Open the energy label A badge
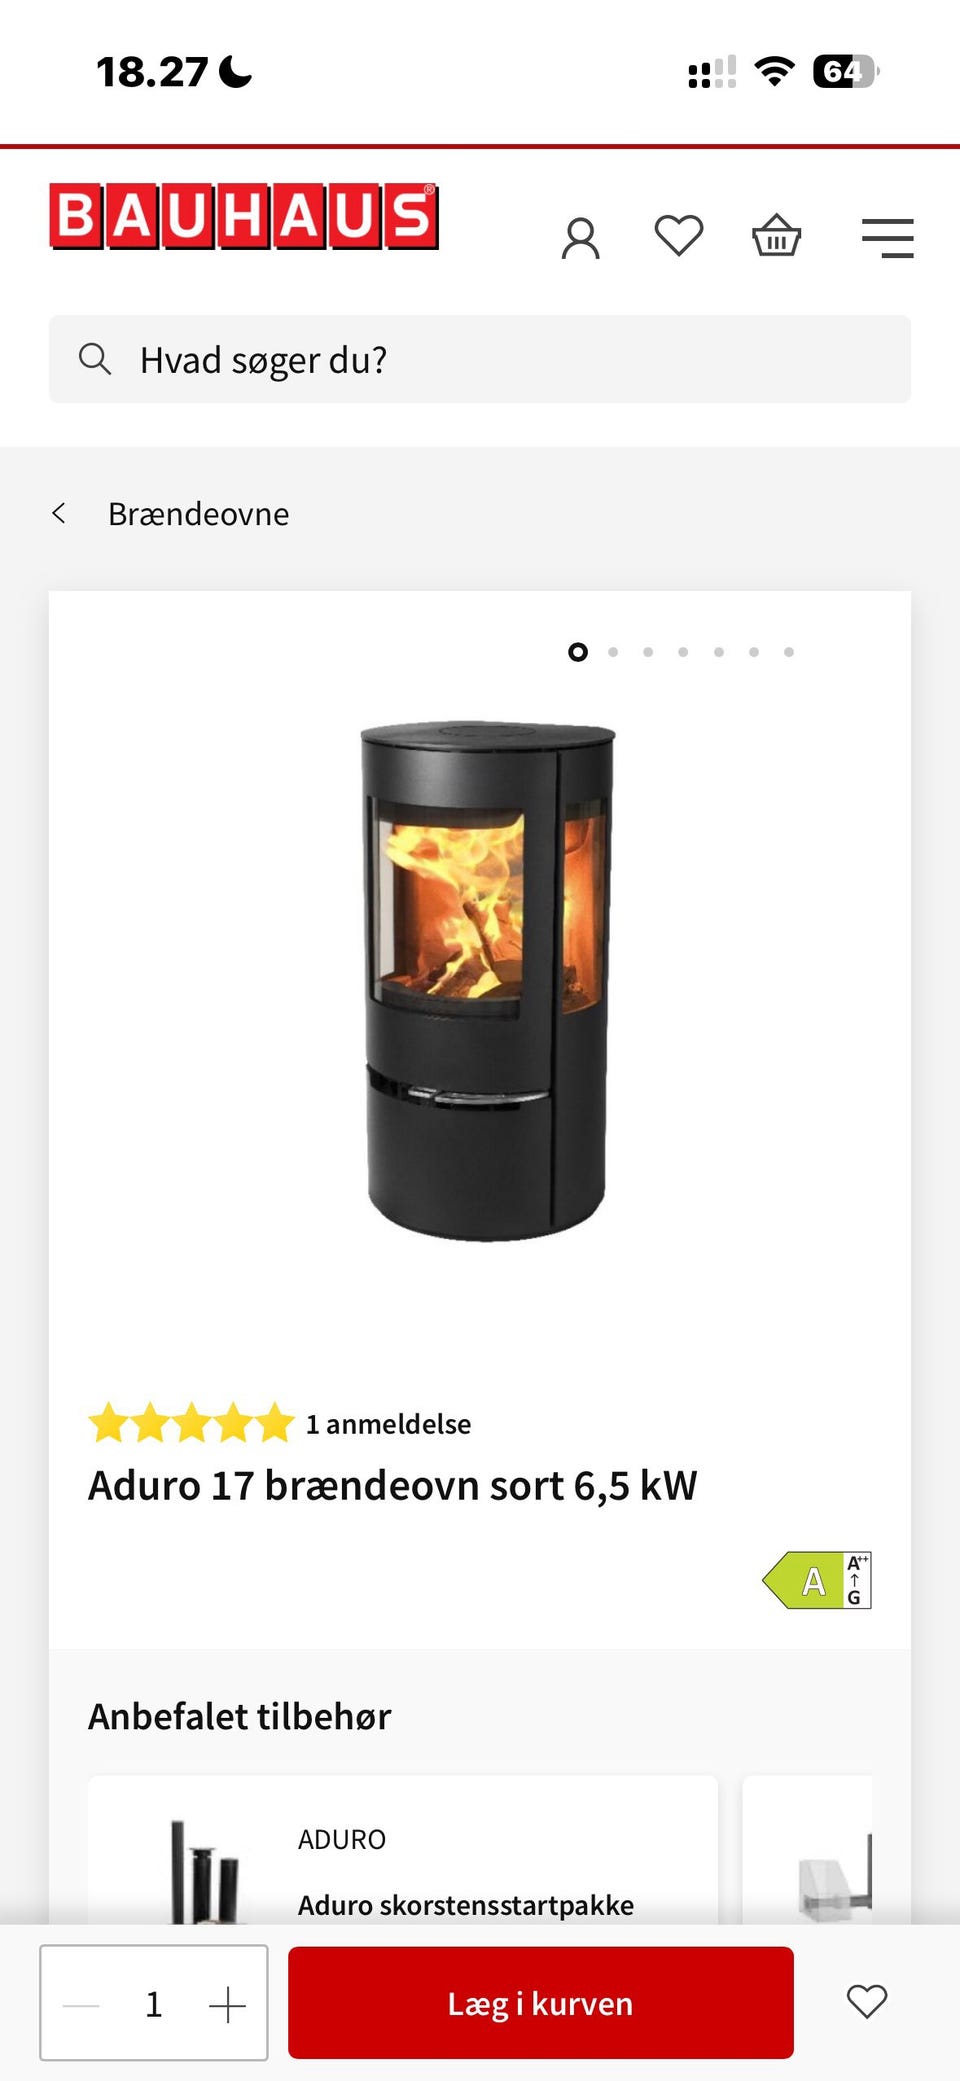This screenshot has width=960, height=2081. tap(816, 1580)
